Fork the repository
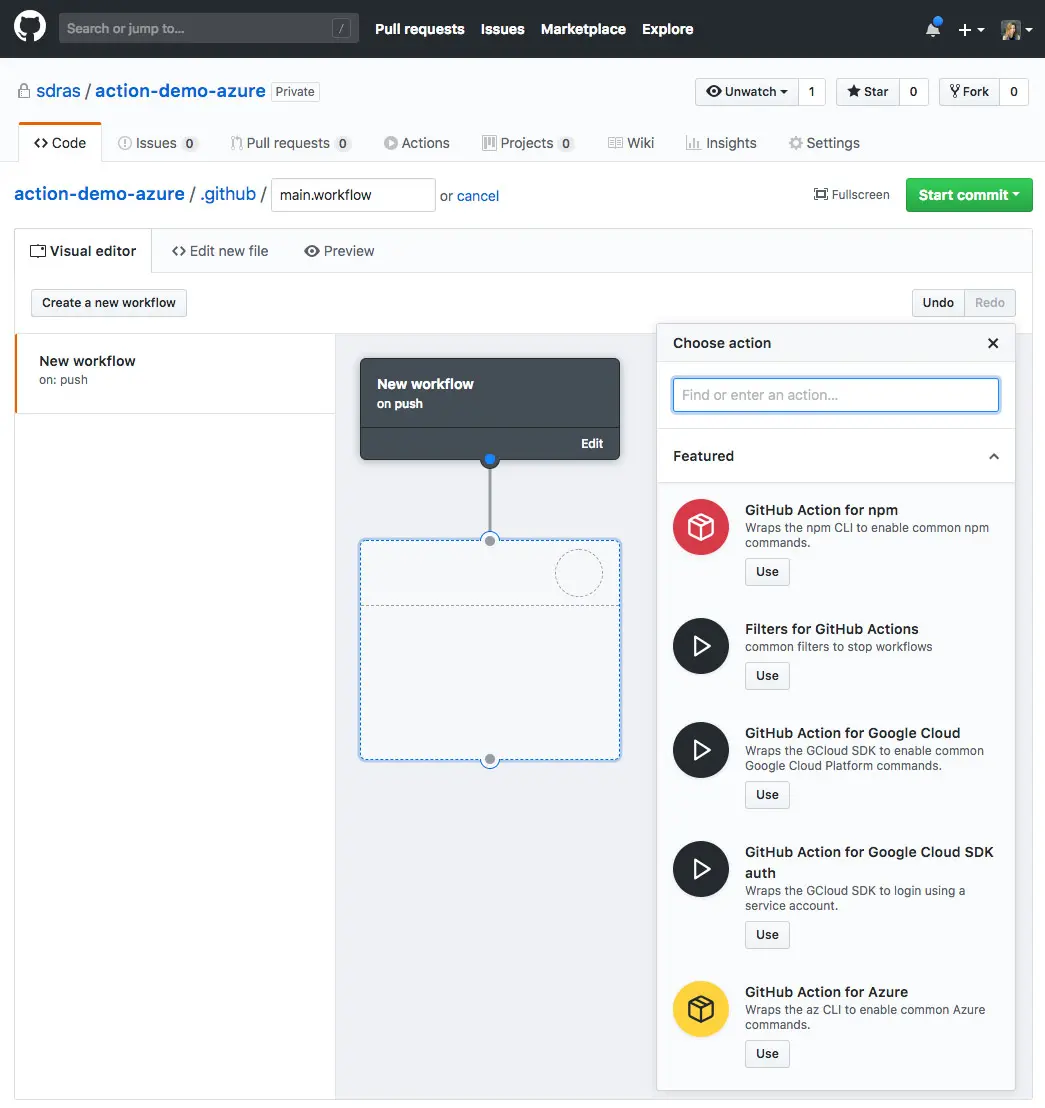This screenshot has width=1045, height=1108. click(969, 91)
